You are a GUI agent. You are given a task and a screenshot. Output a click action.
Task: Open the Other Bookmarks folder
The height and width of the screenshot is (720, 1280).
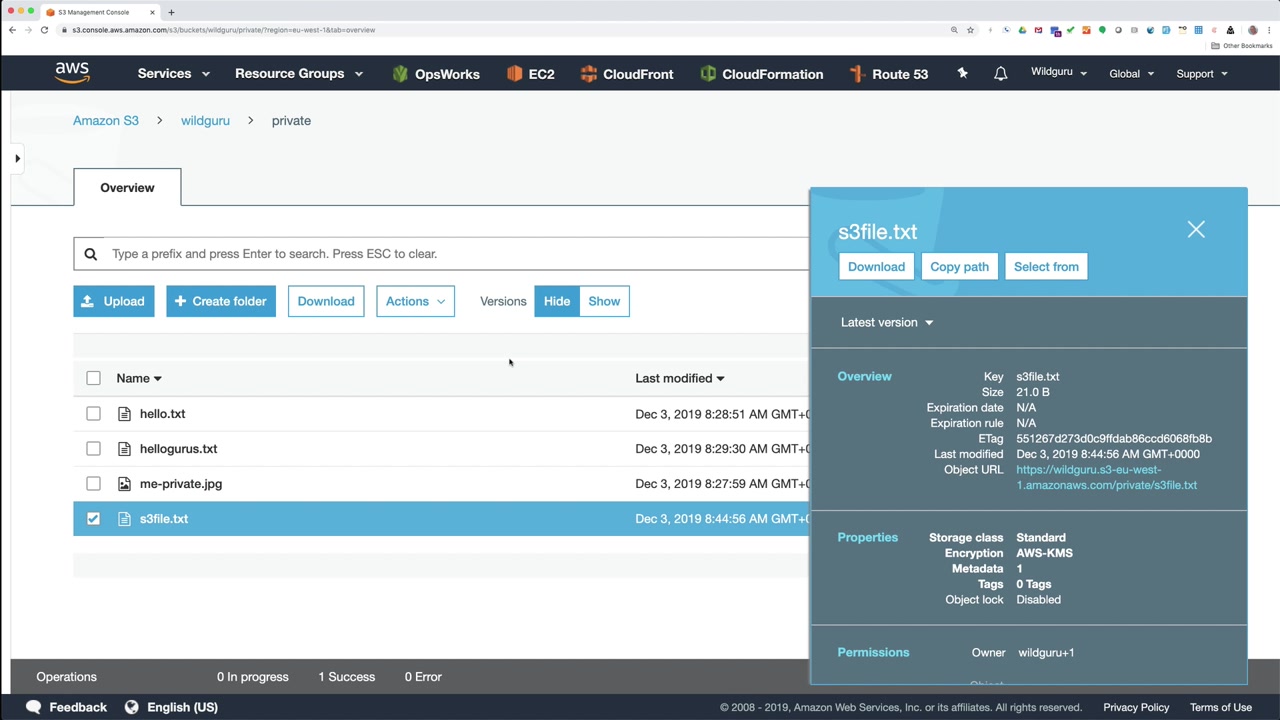[x=1241, y=46]
